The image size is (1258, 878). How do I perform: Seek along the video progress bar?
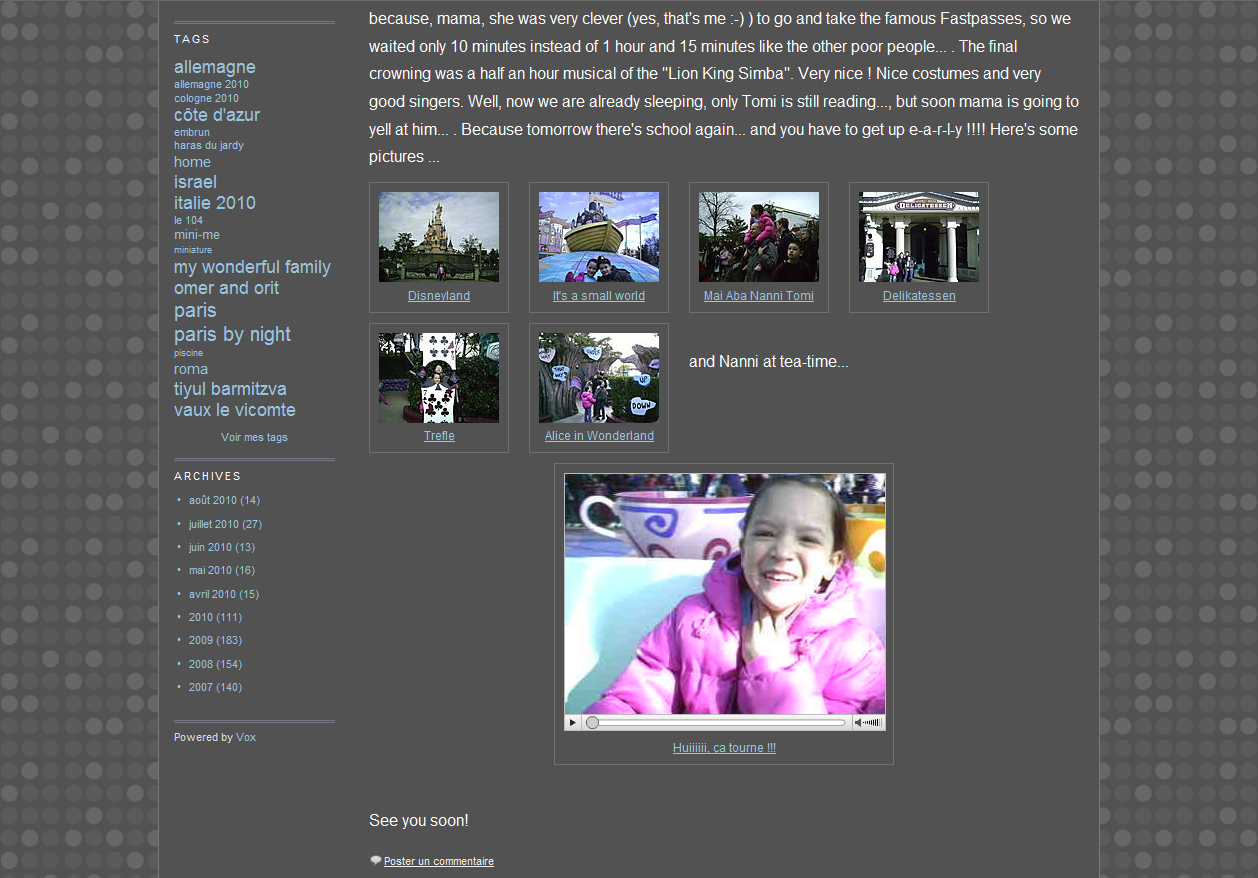(x=720, y=722)
